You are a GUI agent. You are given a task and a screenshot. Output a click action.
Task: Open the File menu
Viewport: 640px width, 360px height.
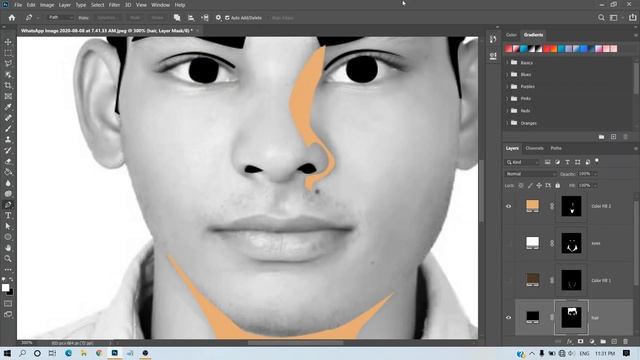(x=18, y=5)
